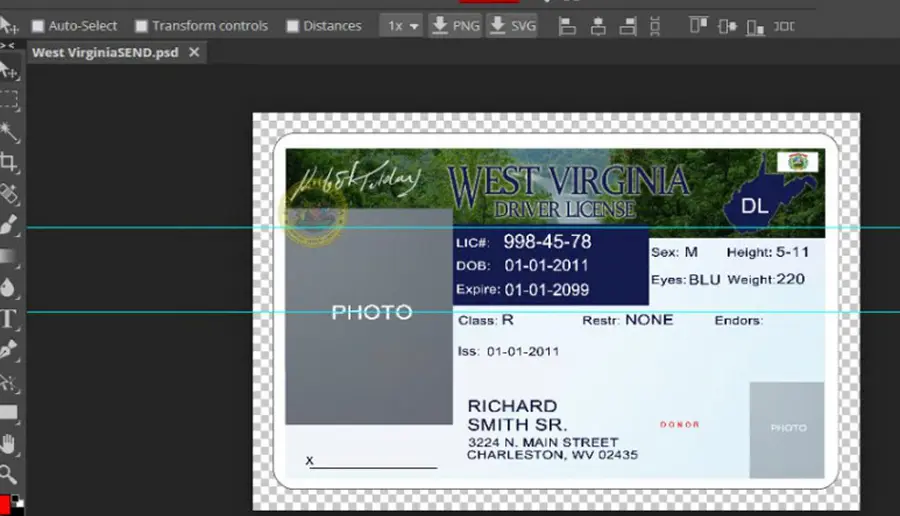This screenshot has height=516, width=900.
Task: Choose the Pen tool
Action: click(x=9, y=350)
